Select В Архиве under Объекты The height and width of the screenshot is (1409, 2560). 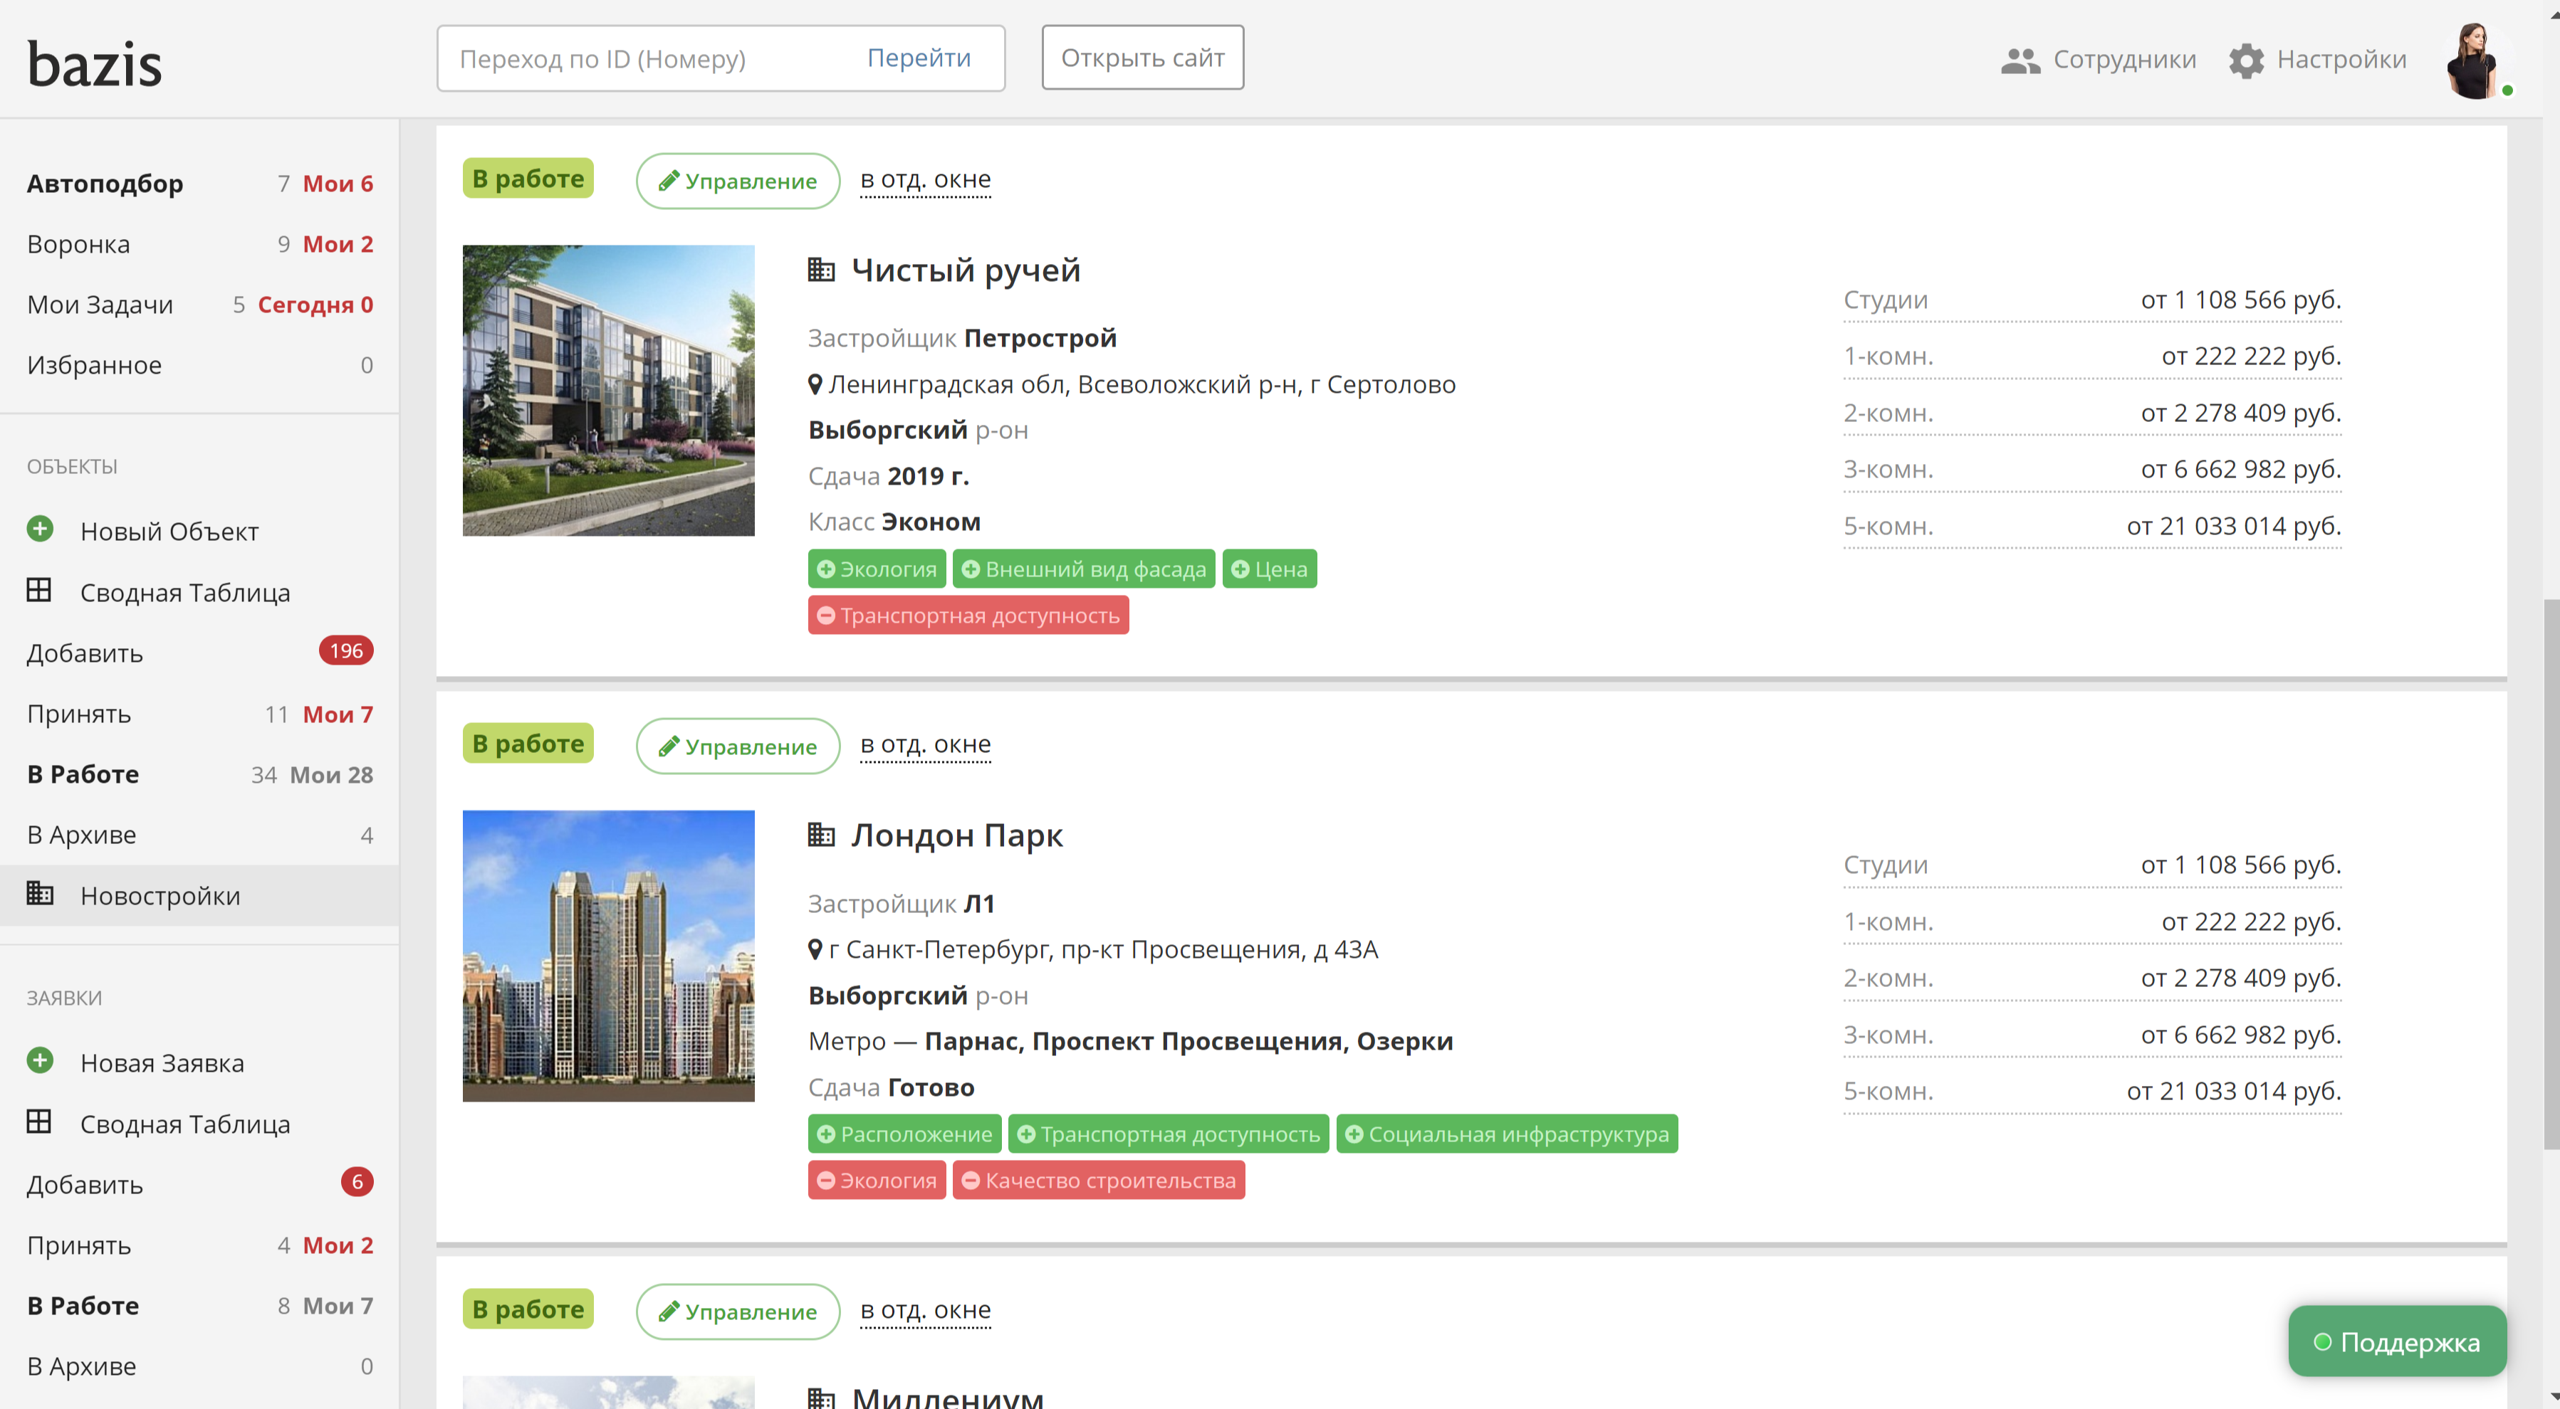pos(81,835)
